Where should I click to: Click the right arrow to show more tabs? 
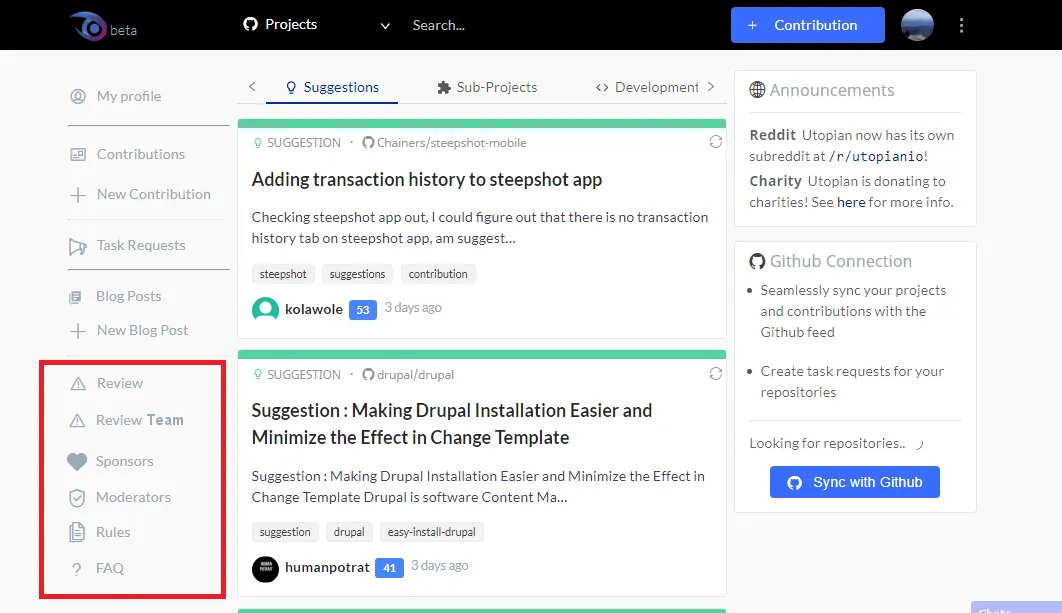tap(710, 87)
